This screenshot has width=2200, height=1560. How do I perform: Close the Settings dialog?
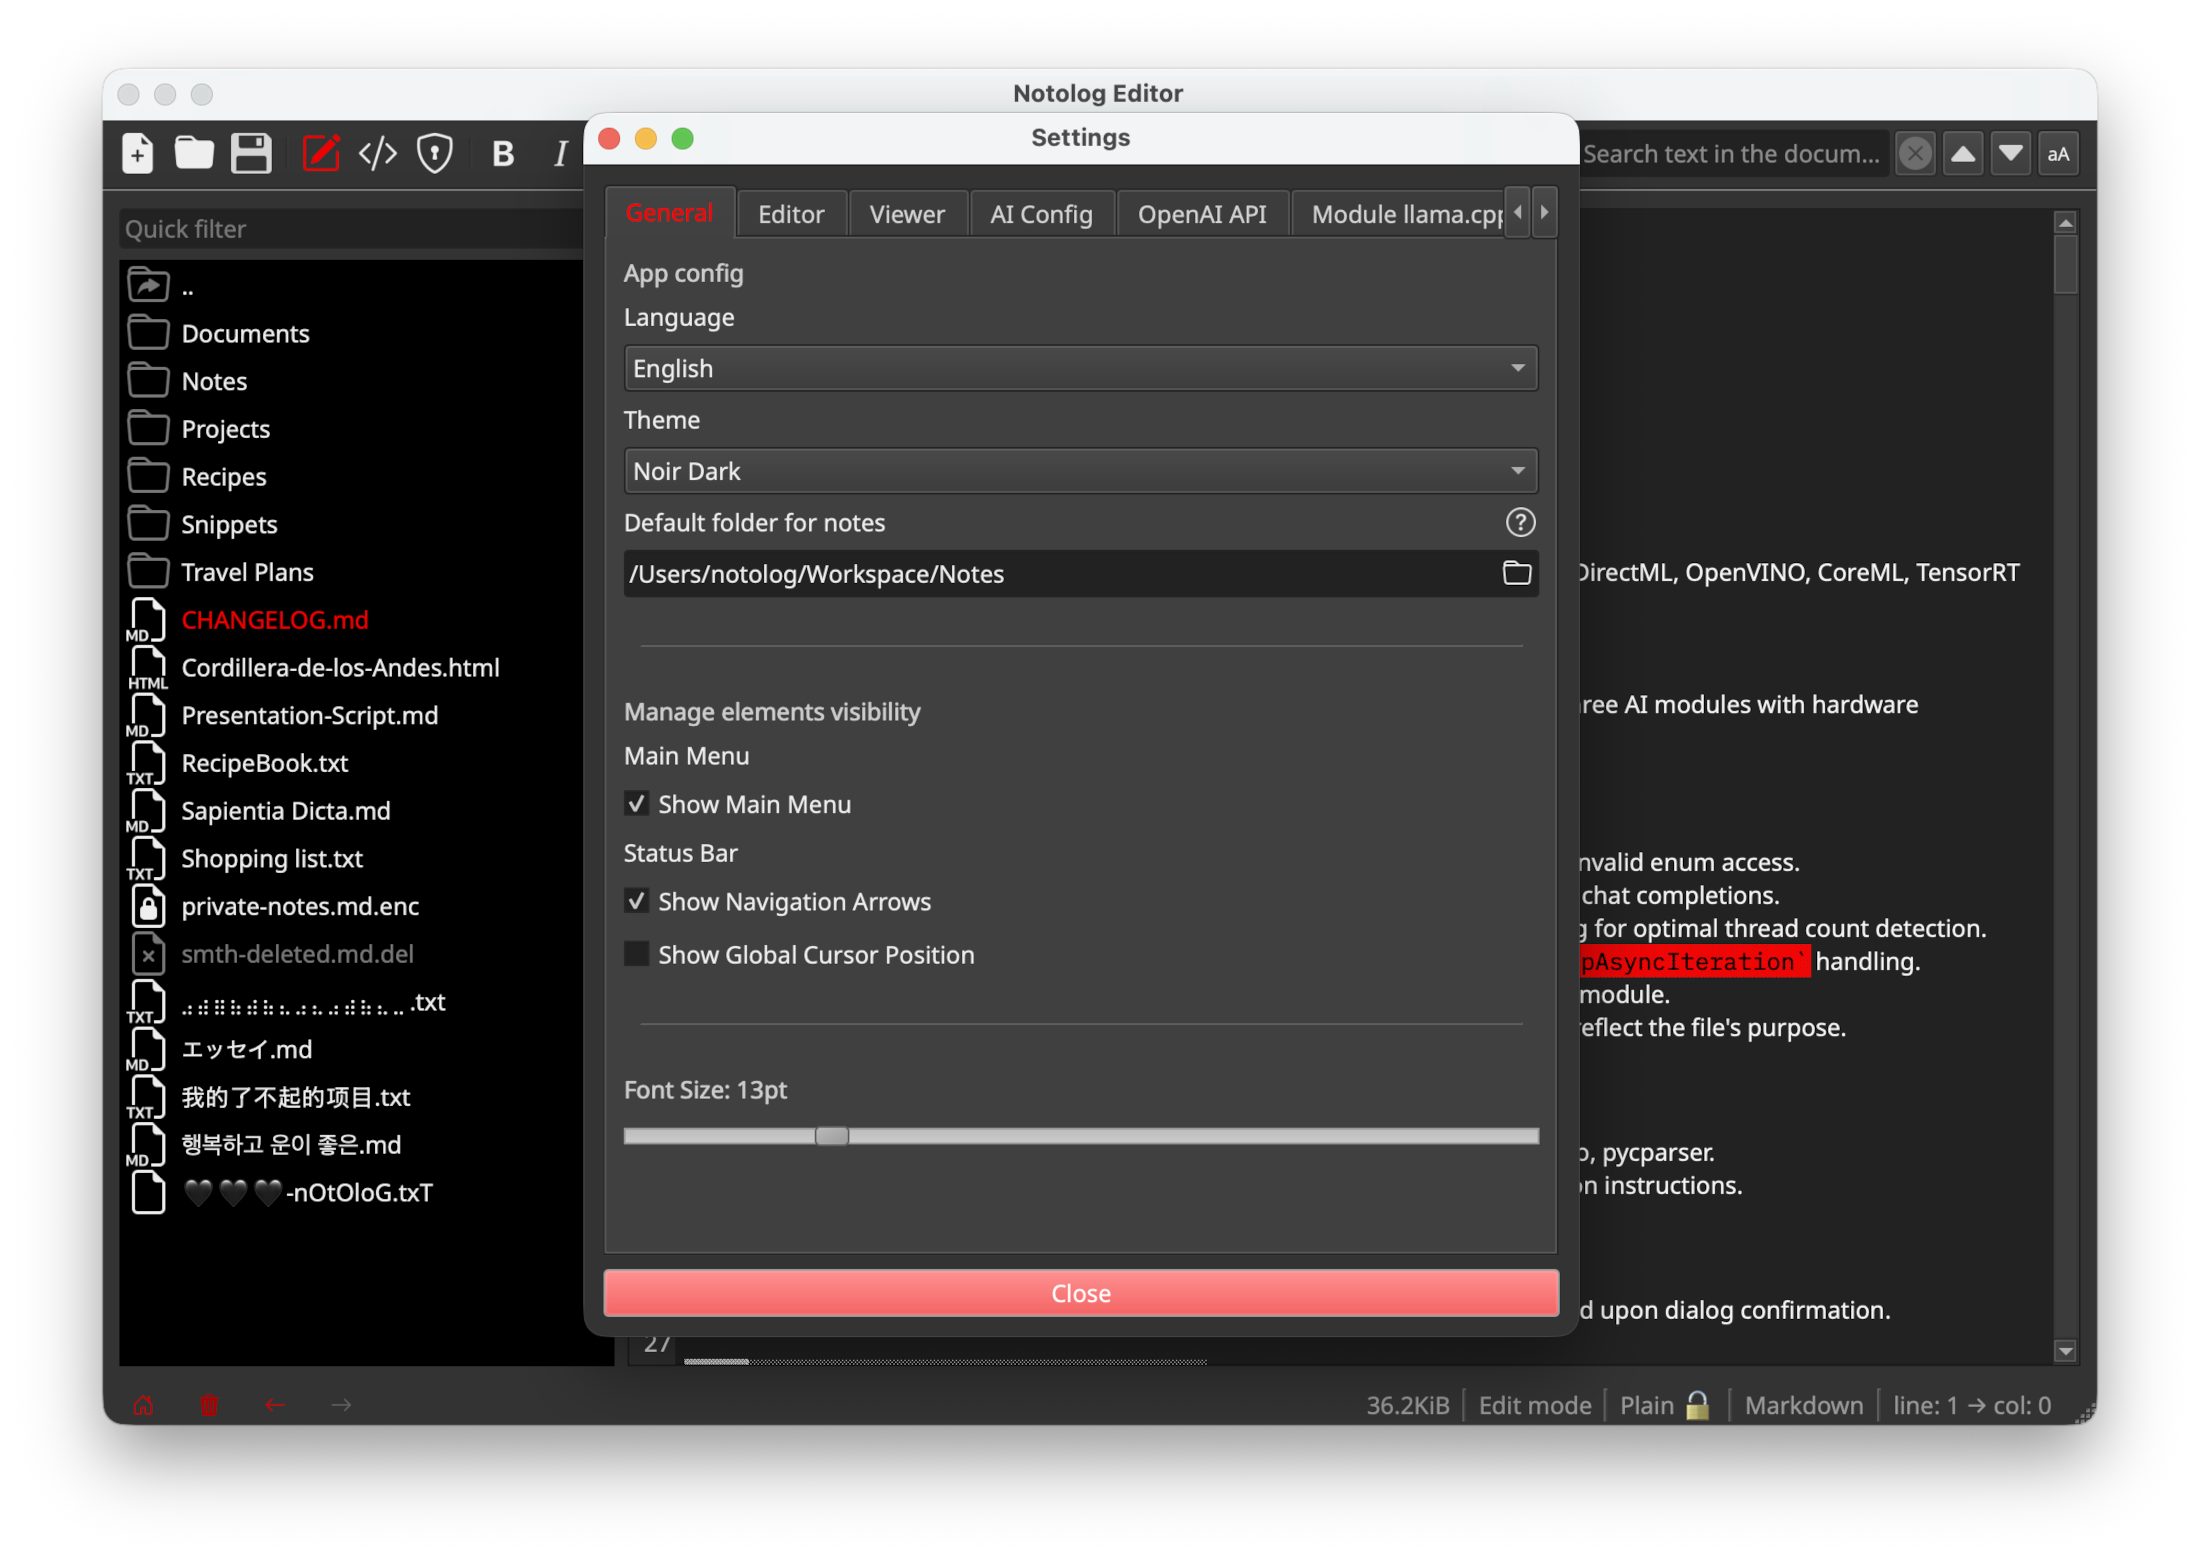tap(1080, 1292)
